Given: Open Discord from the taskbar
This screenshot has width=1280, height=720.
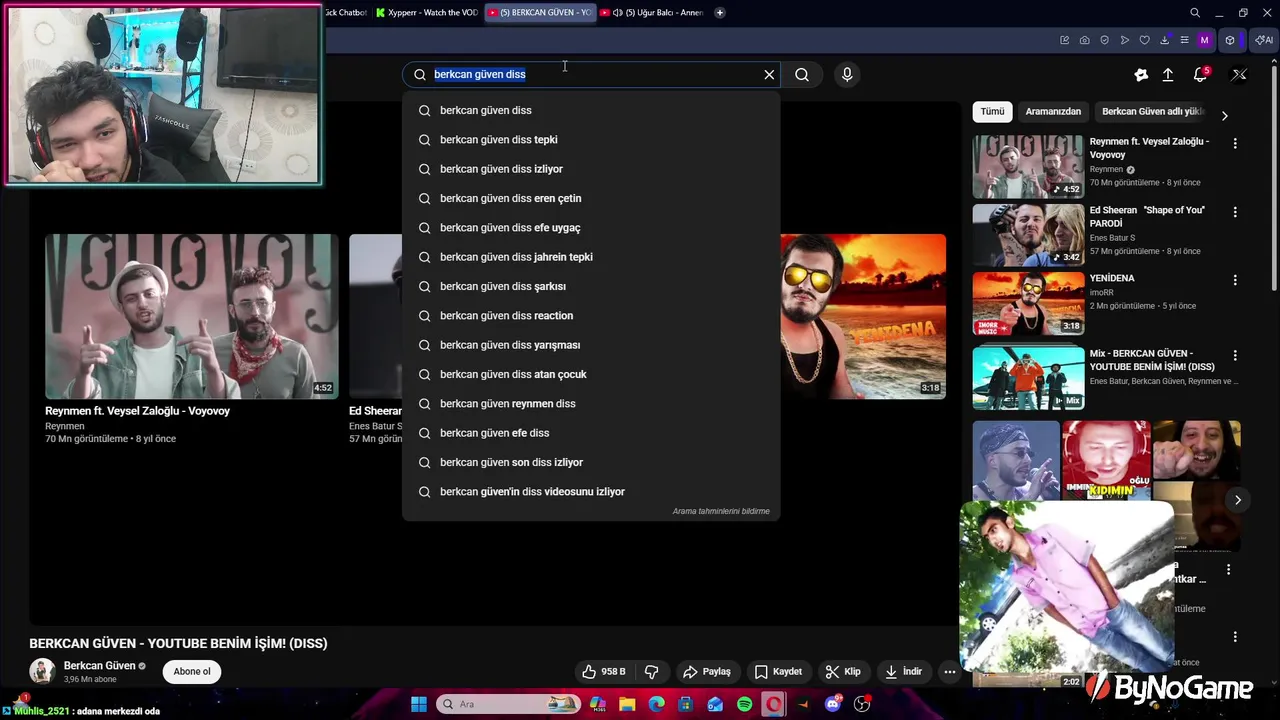Looking at the screenshot, I should (x=833, y=704).
